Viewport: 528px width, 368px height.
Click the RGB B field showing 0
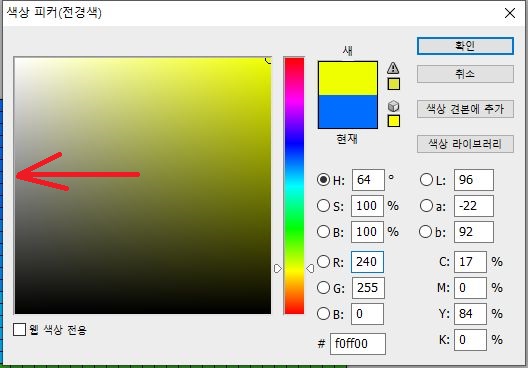click(x=367, y=313)
